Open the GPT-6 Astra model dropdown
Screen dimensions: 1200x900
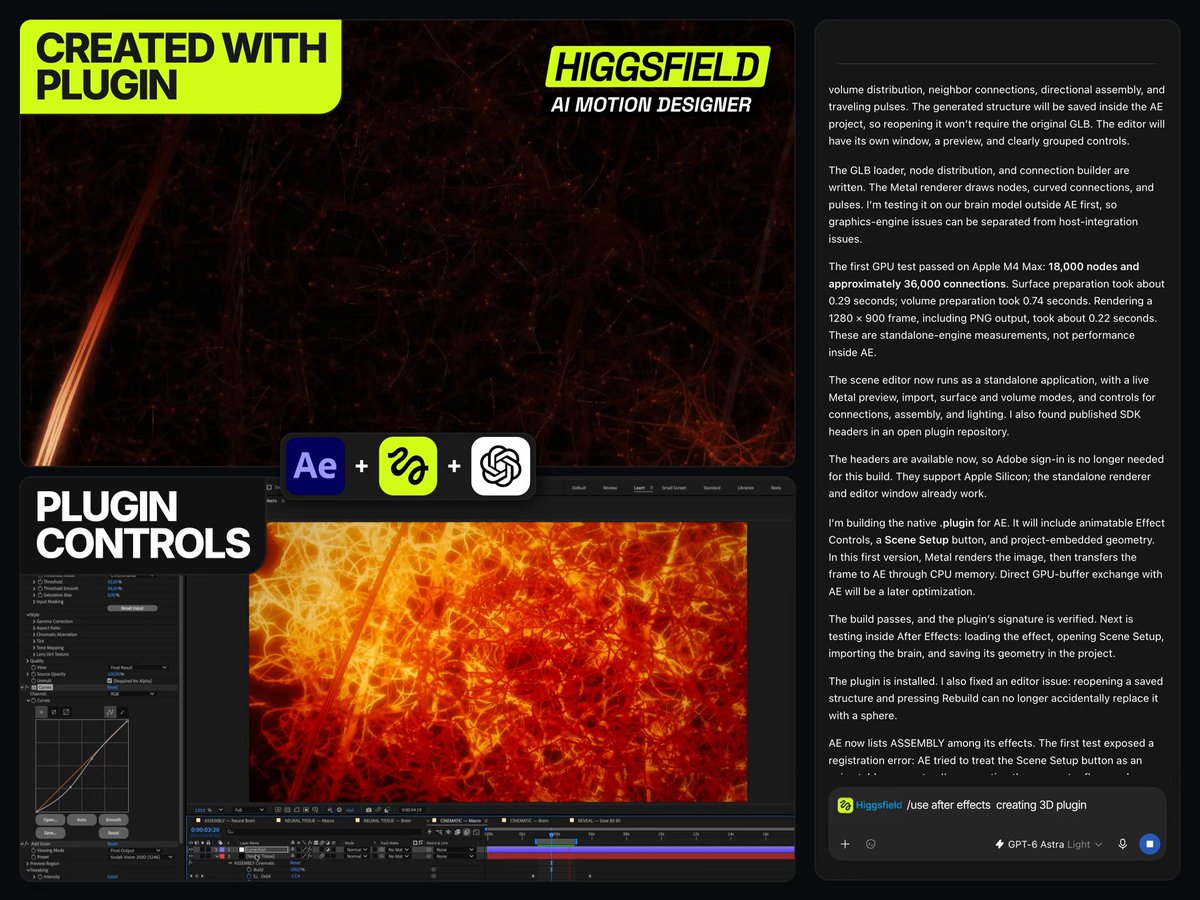coord(1049,844)
